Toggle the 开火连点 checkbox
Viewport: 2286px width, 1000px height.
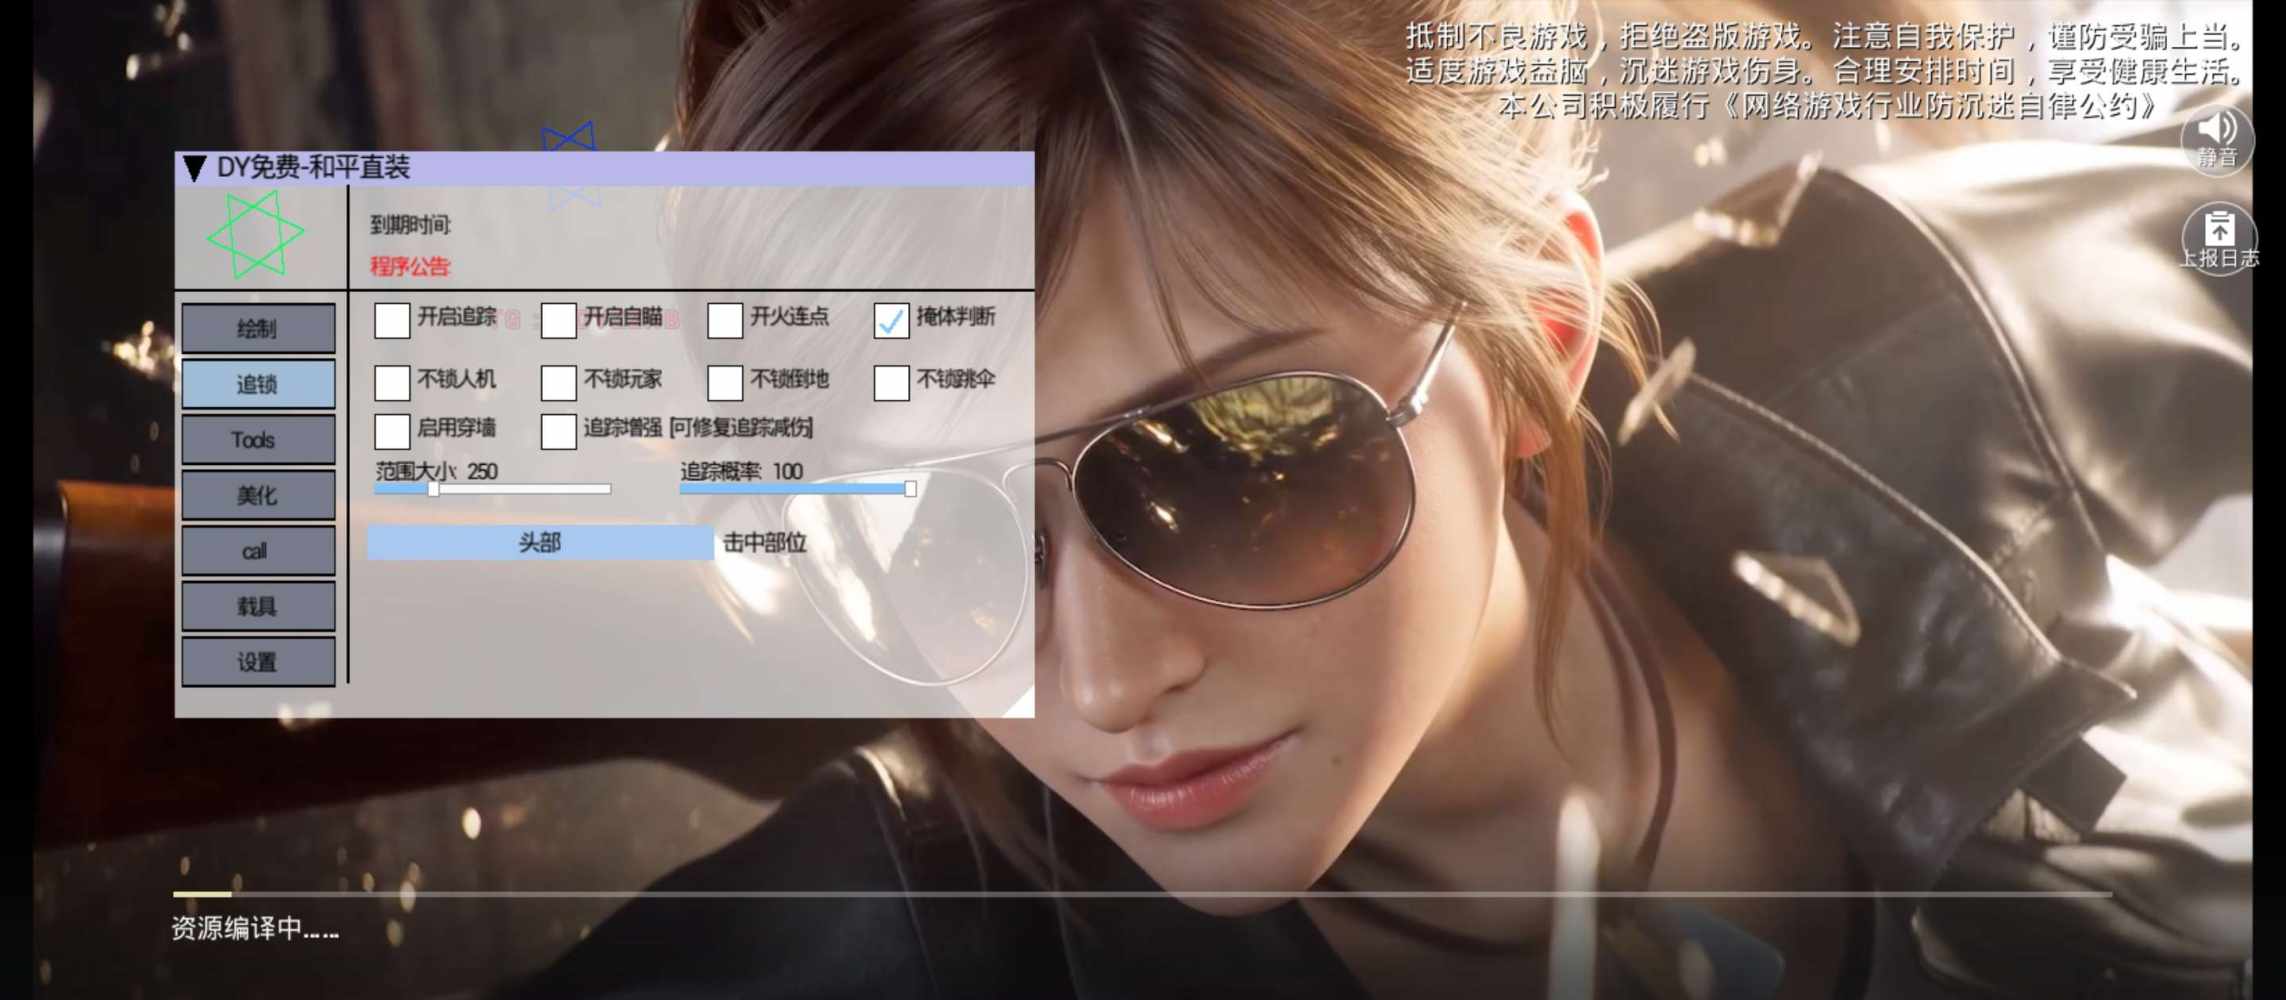[x=725, y=320]
